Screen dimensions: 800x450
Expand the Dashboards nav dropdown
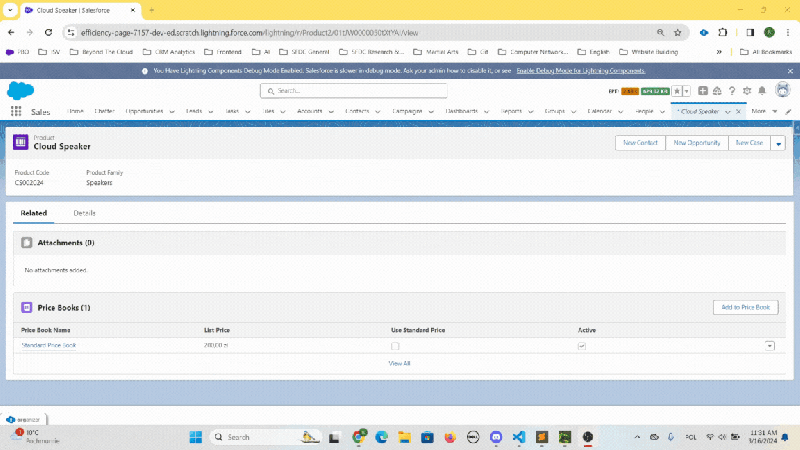click(486, 111)
